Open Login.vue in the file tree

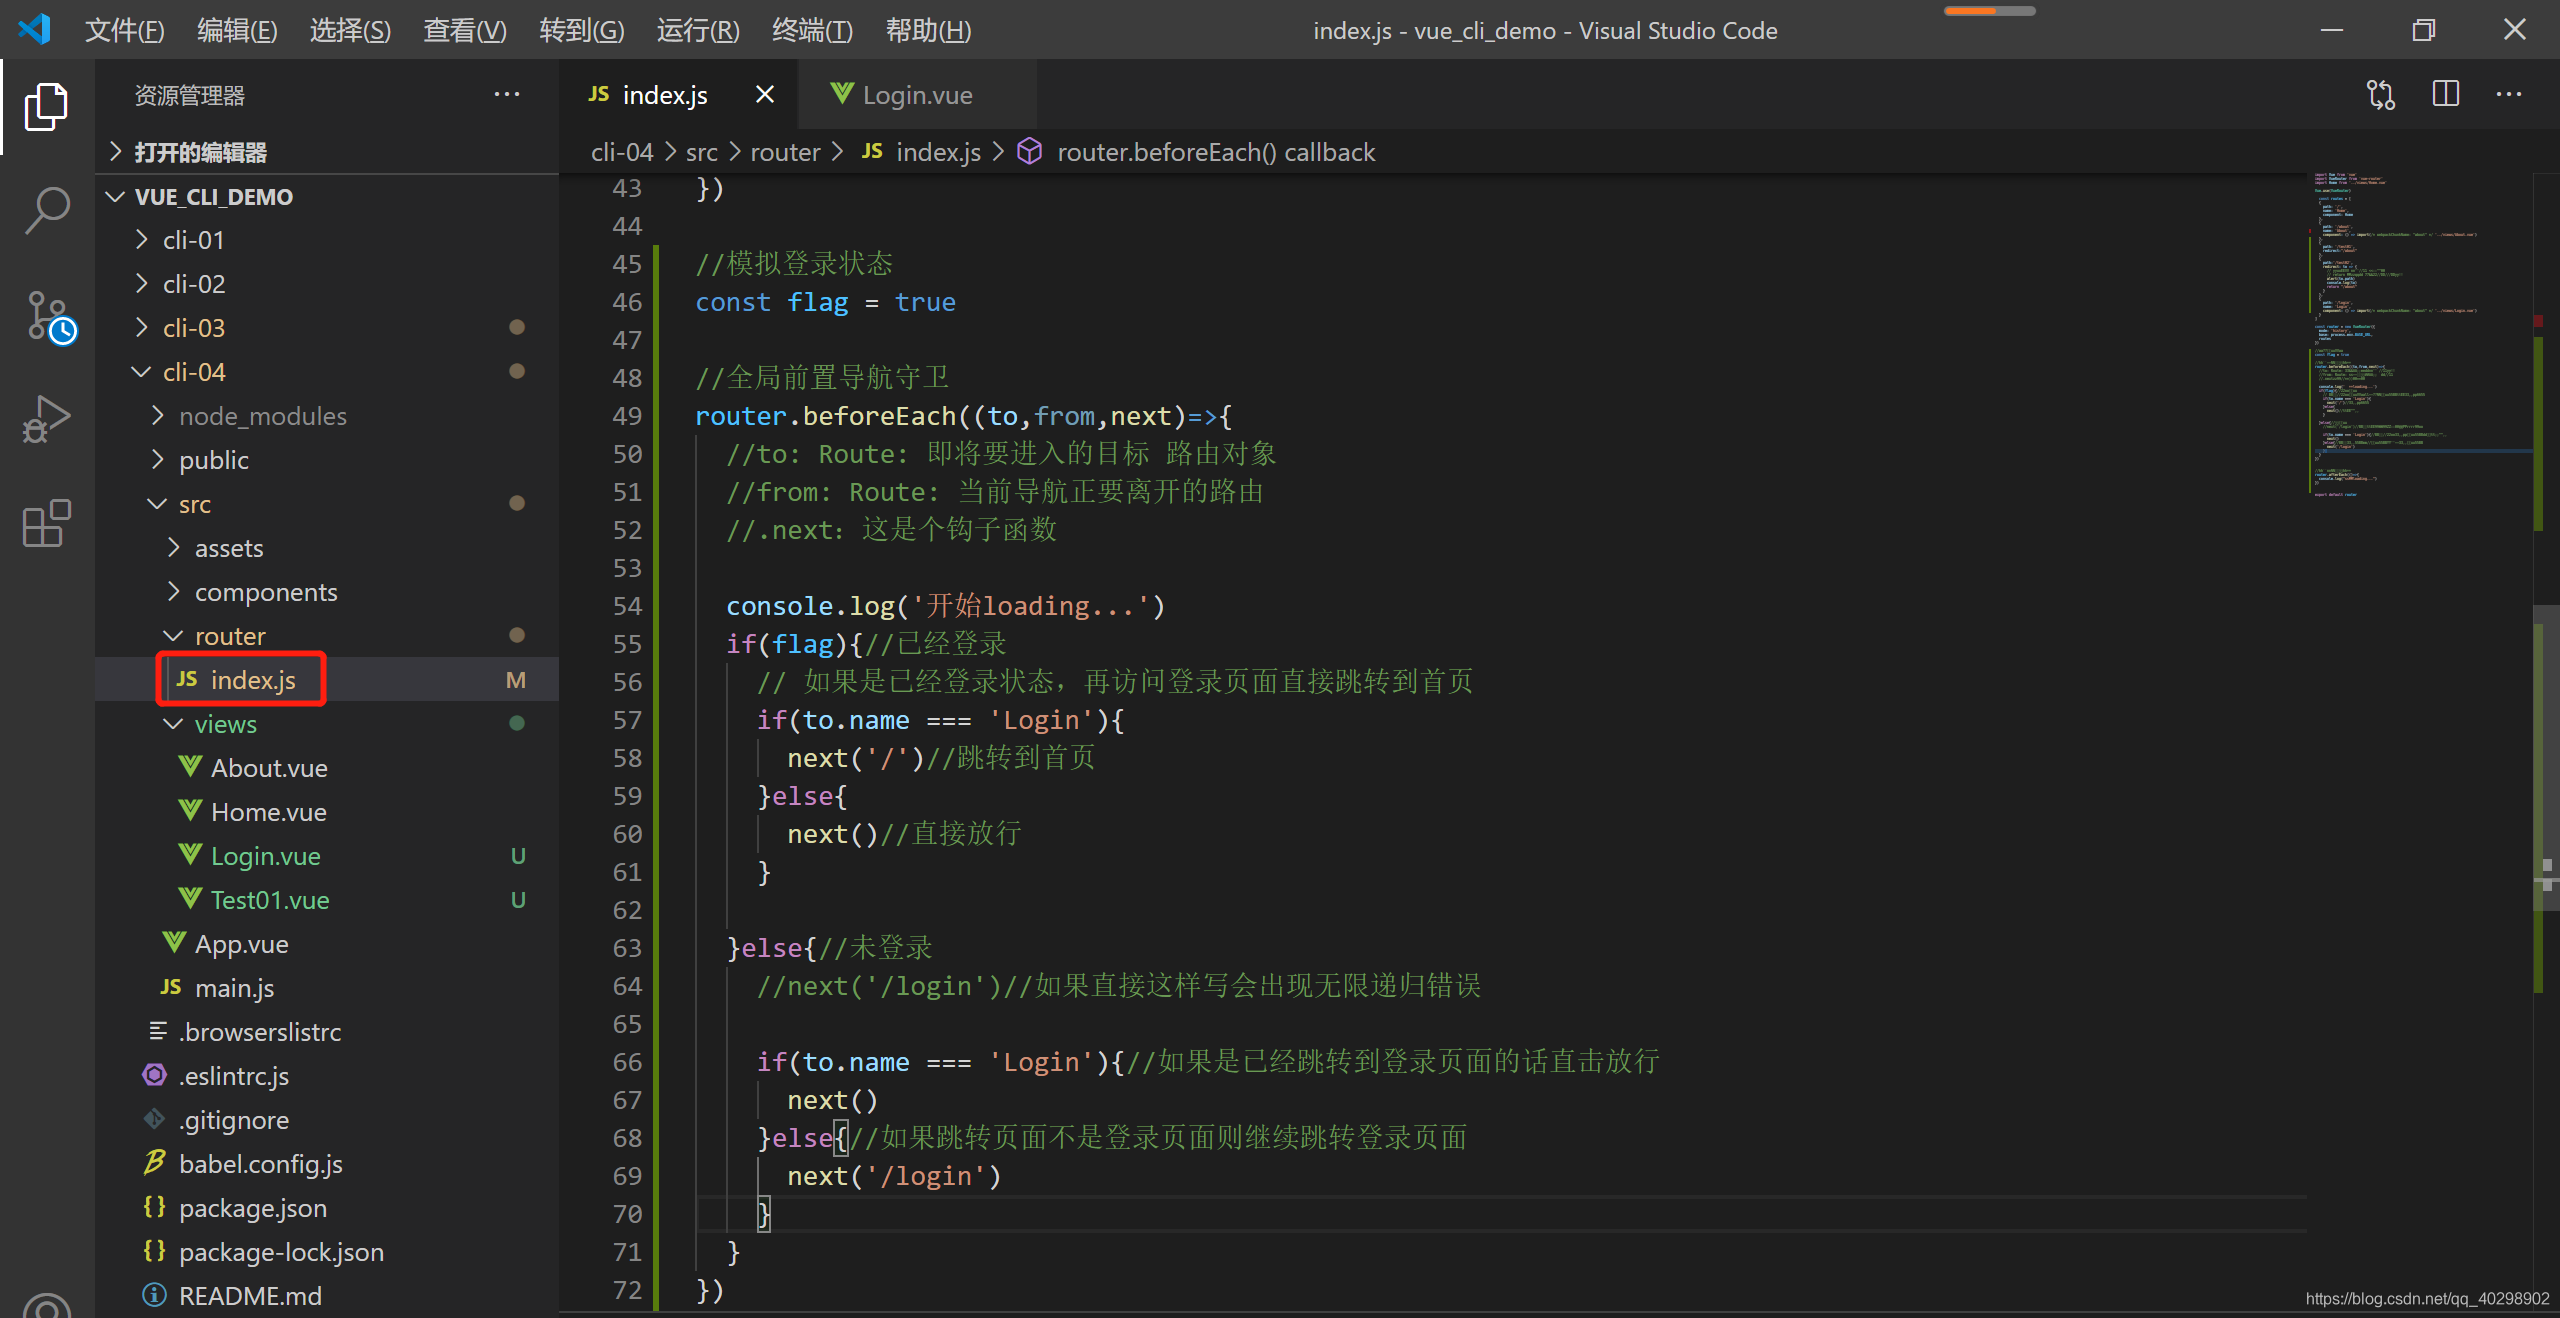pyautogui.click(x=266, y=856)
